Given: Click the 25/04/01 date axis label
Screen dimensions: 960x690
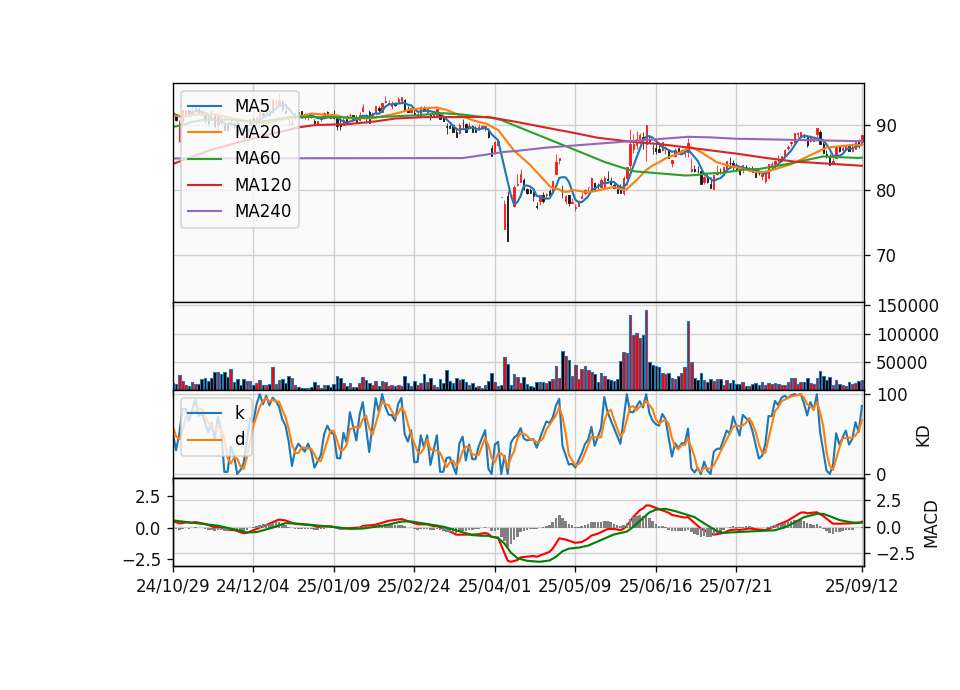Looking at the screenshot, I should pyautogui.click(x=495, y=586).
